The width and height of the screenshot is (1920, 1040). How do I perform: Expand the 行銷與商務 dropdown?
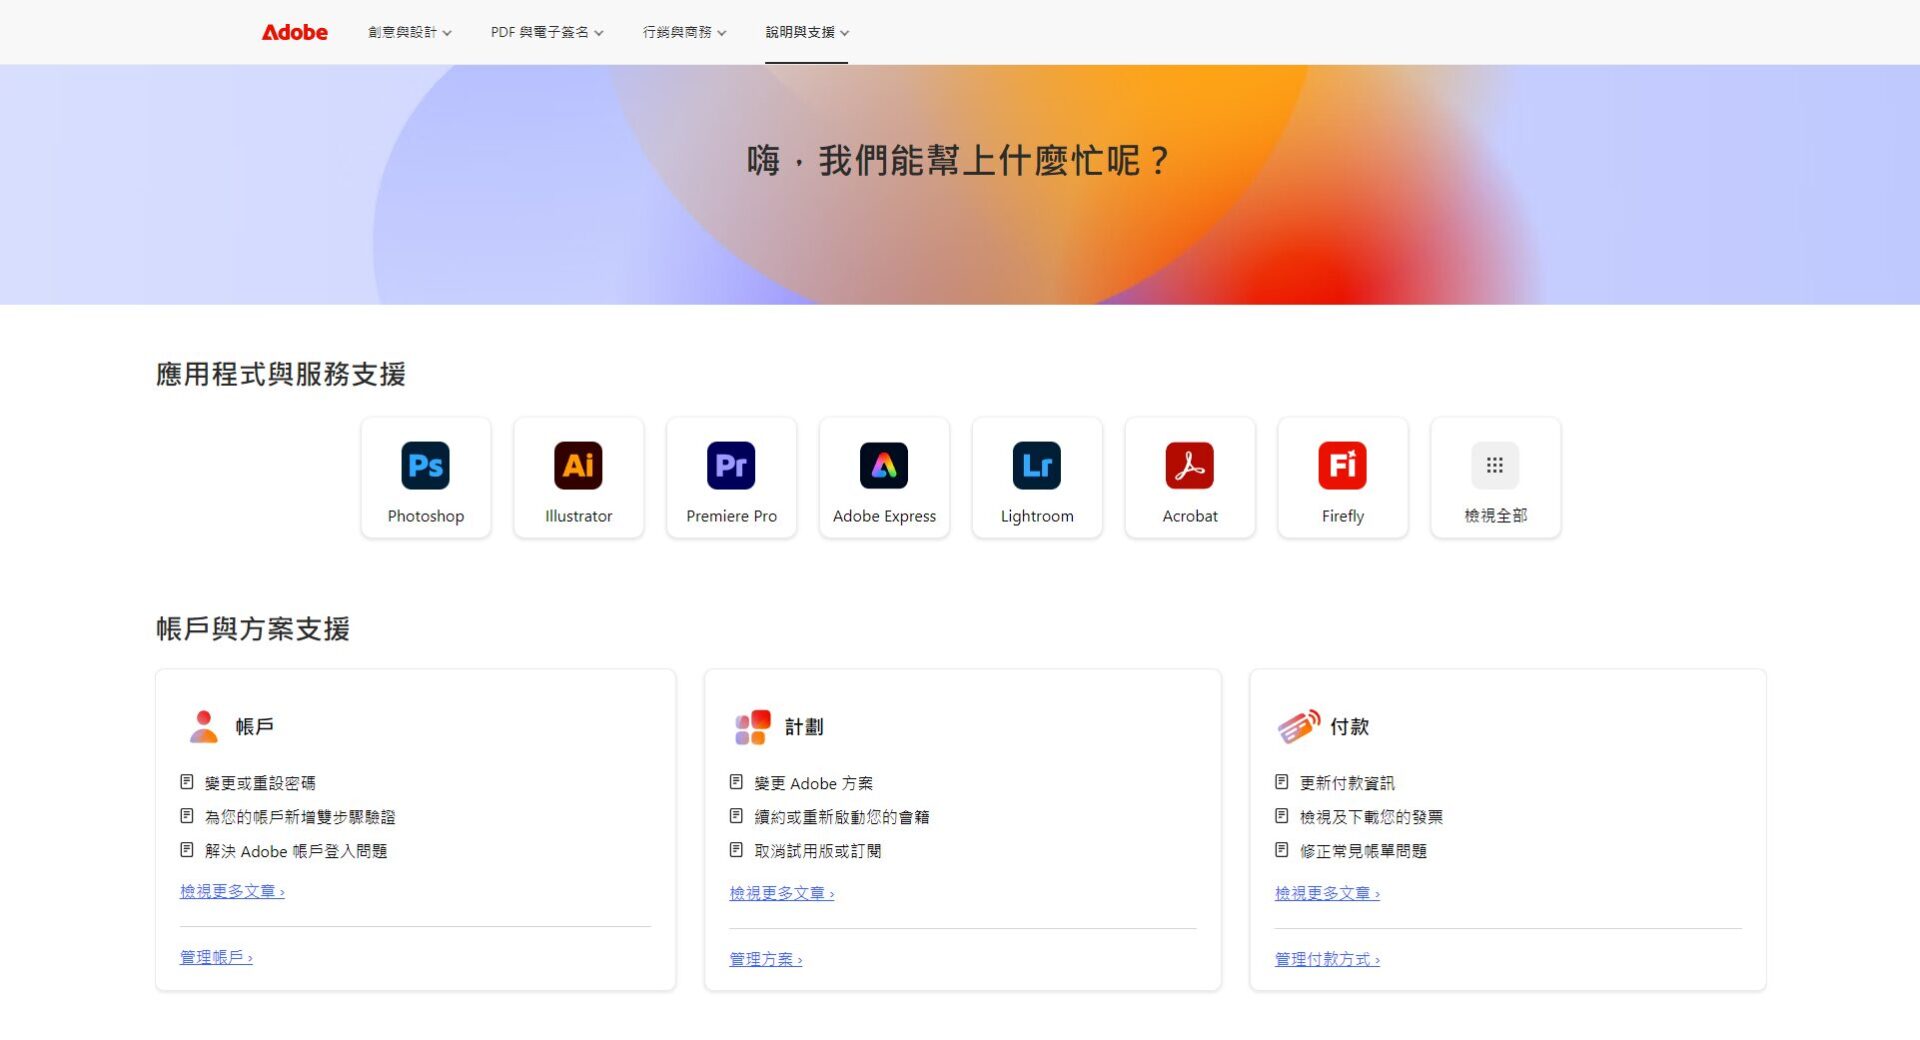[x=683, y=31]
